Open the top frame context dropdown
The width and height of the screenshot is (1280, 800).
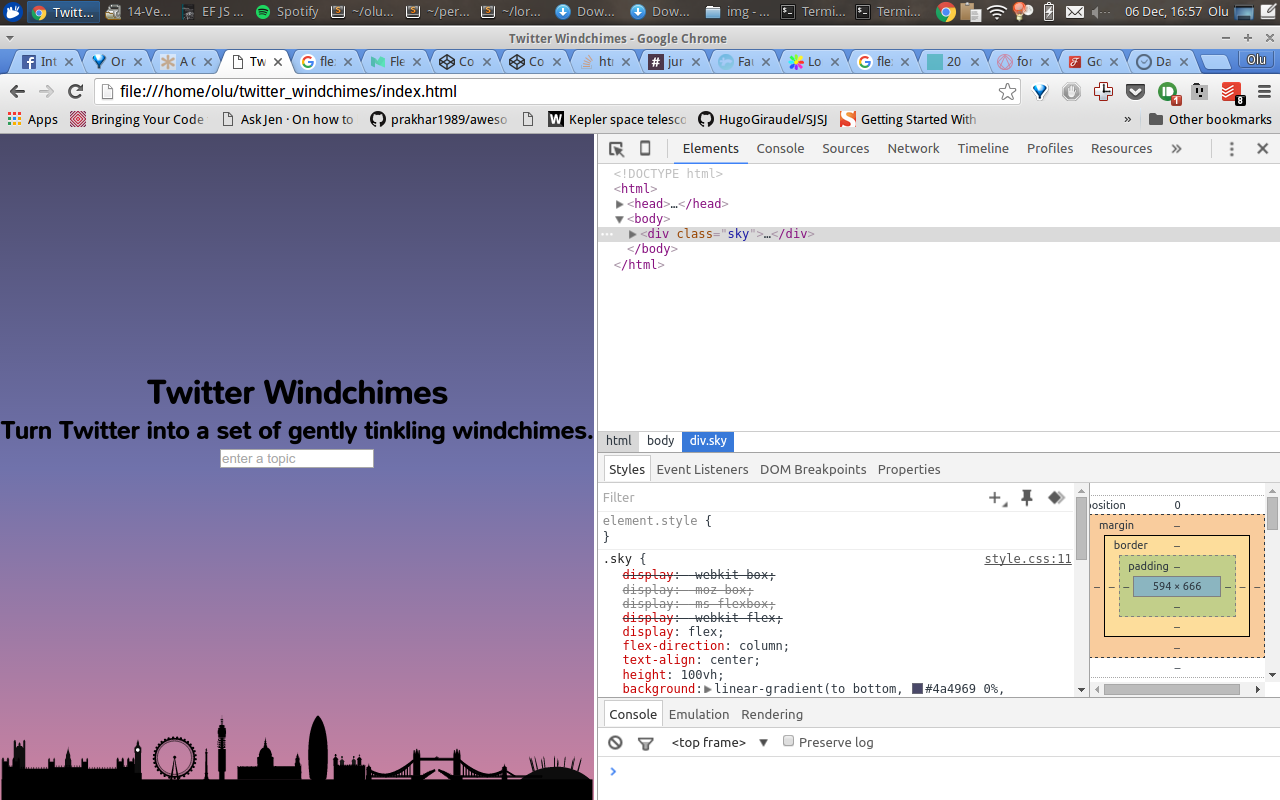click(720, 743)
